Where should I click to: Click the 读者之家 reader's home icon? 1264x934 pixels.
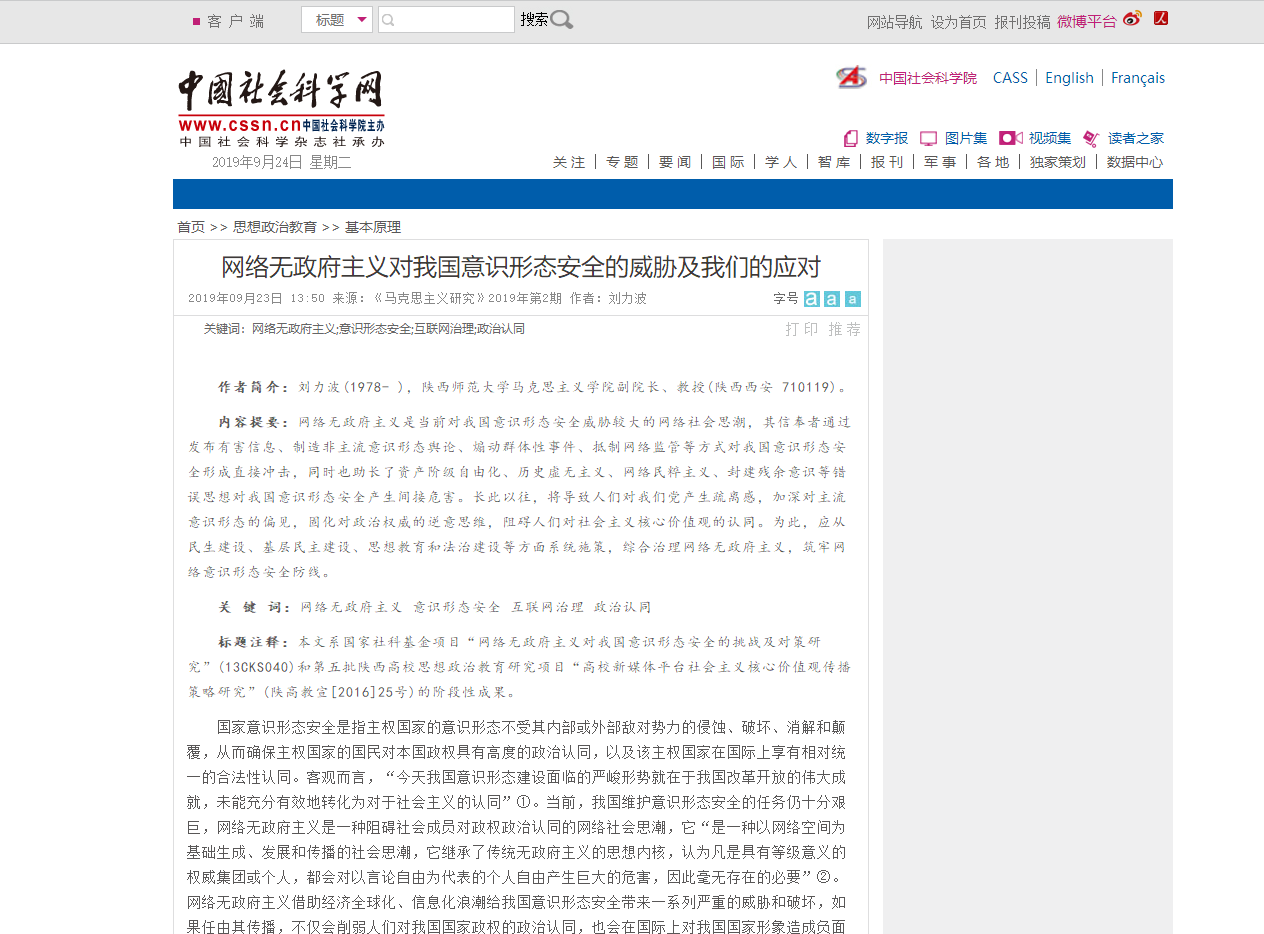coord(1090,138)
